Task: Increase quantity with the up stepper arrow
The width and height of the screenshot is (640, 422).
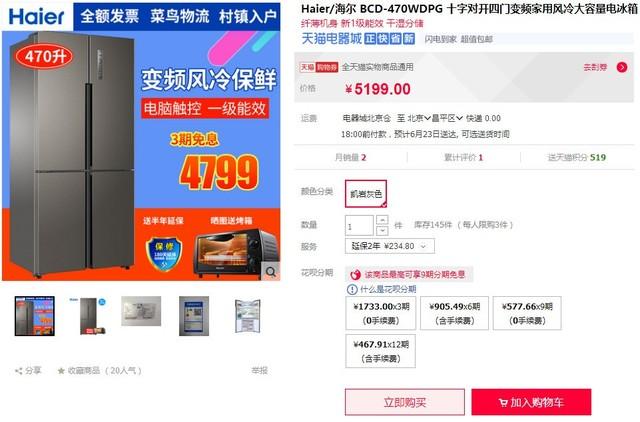Action: [x=382, y=220]
